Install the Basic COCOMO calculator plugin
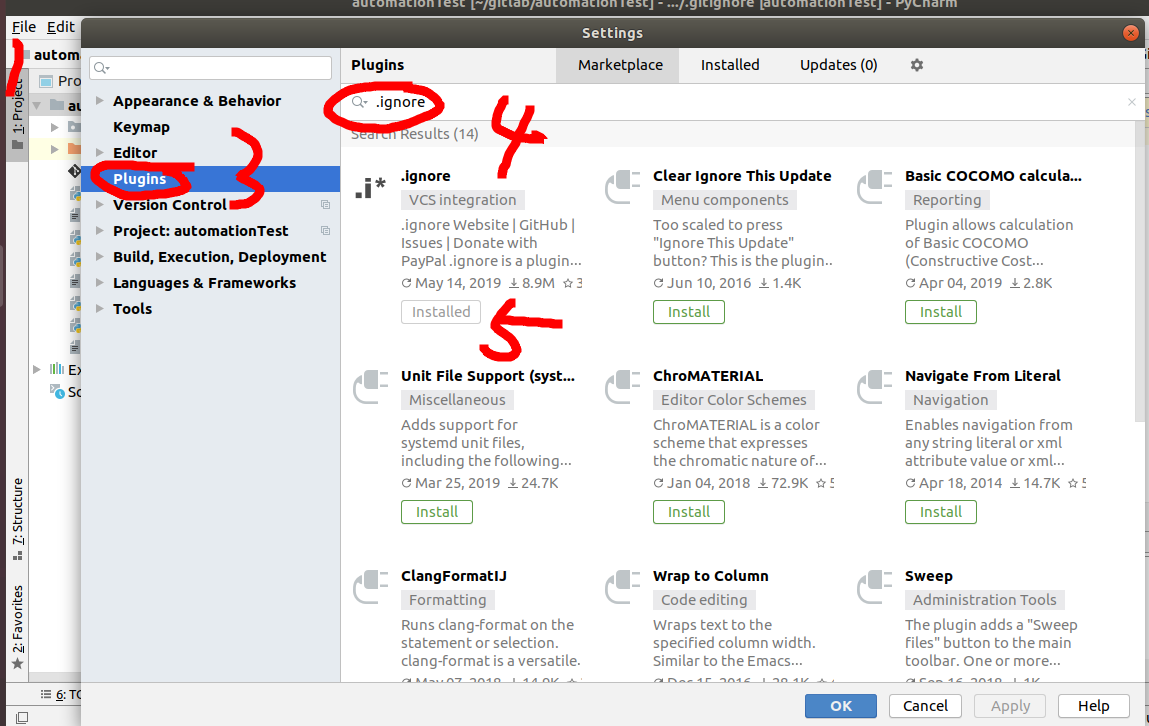Image resolution: width=1149 pixels, height=726 pixels. pyautogui.click(x=941, y=312)
